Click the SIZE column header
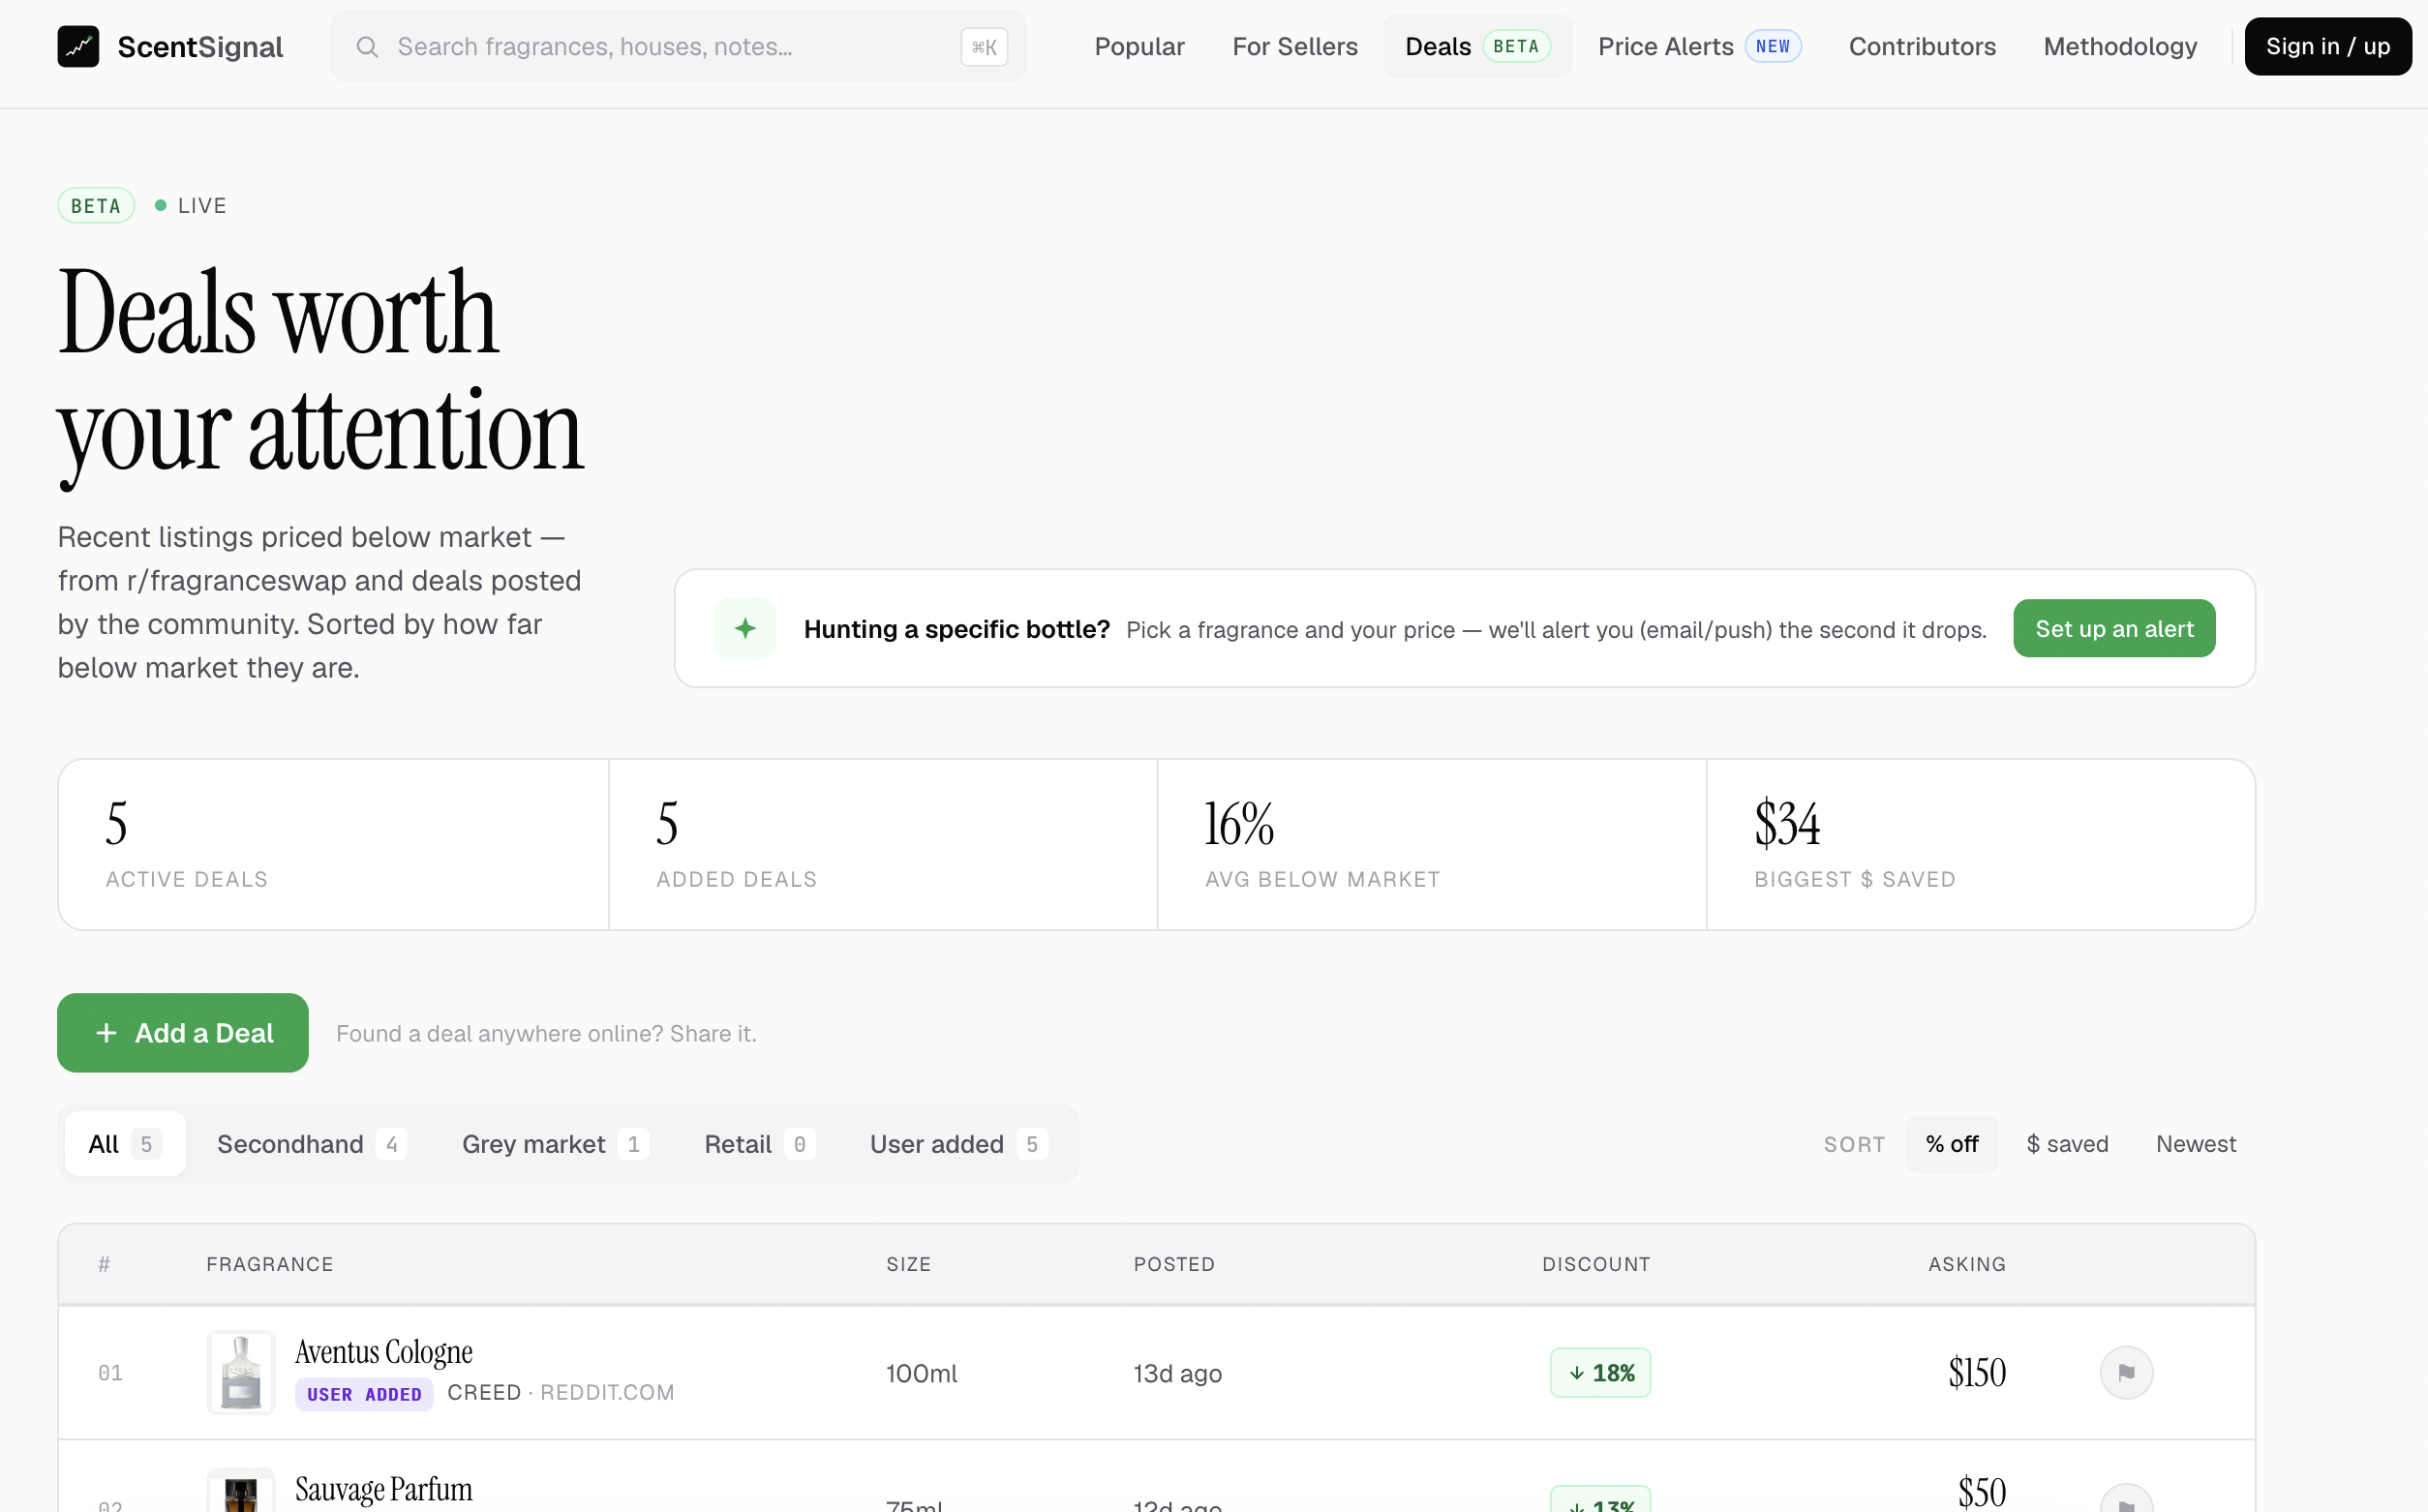The width and height of the screenshot is (2428, 1512). point(908,1263)
